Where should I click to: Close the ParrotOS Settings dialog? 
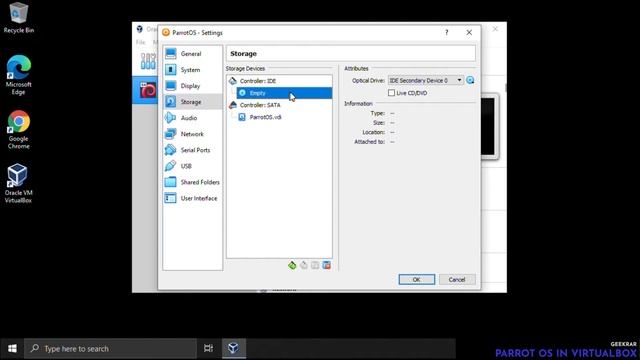point(469,33)
